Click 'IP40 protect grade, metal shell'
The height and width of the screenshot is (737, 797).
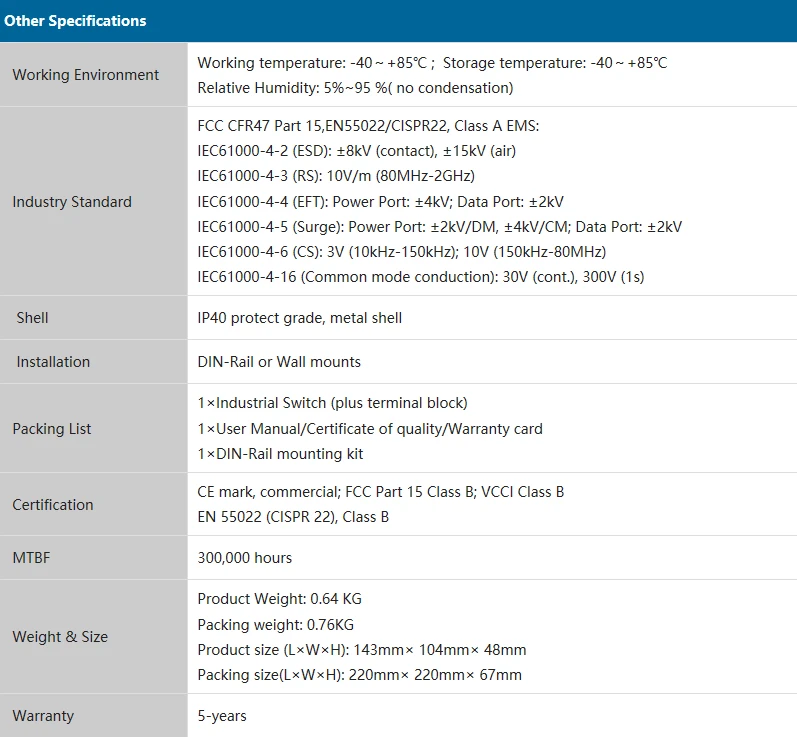299,318
